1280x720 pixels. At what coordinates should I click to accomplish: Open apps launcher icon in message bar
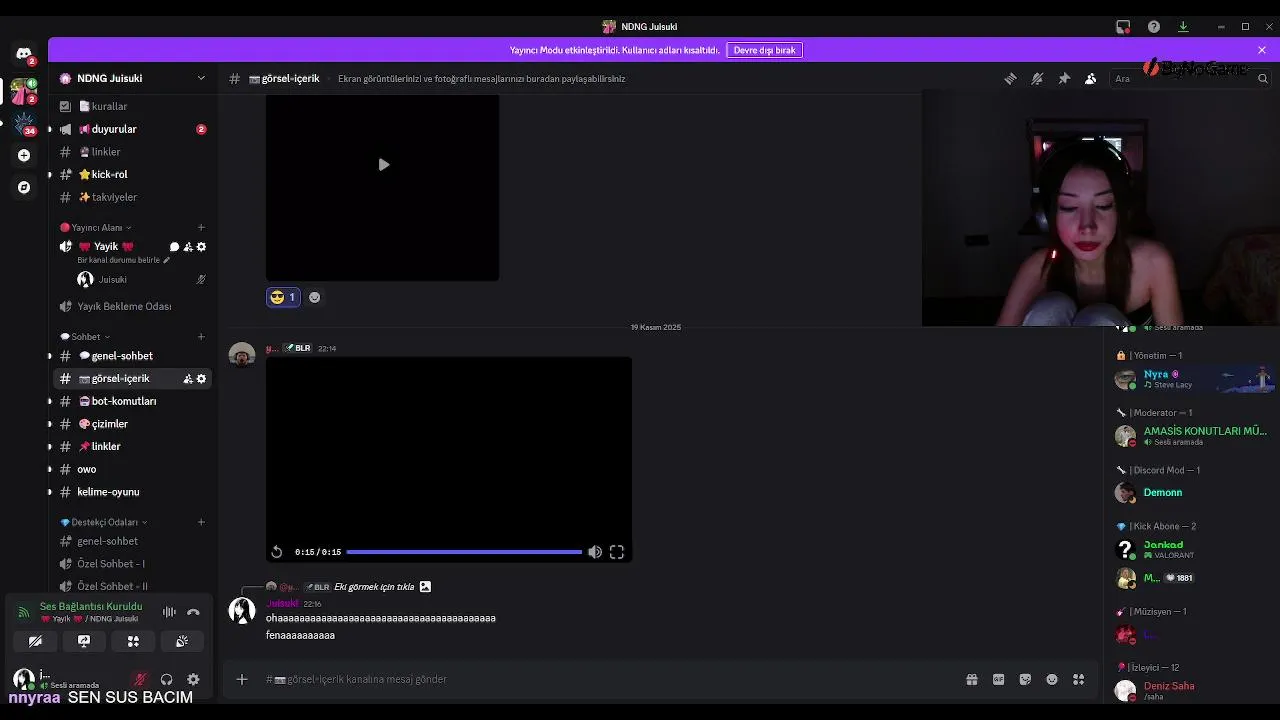1079,679
